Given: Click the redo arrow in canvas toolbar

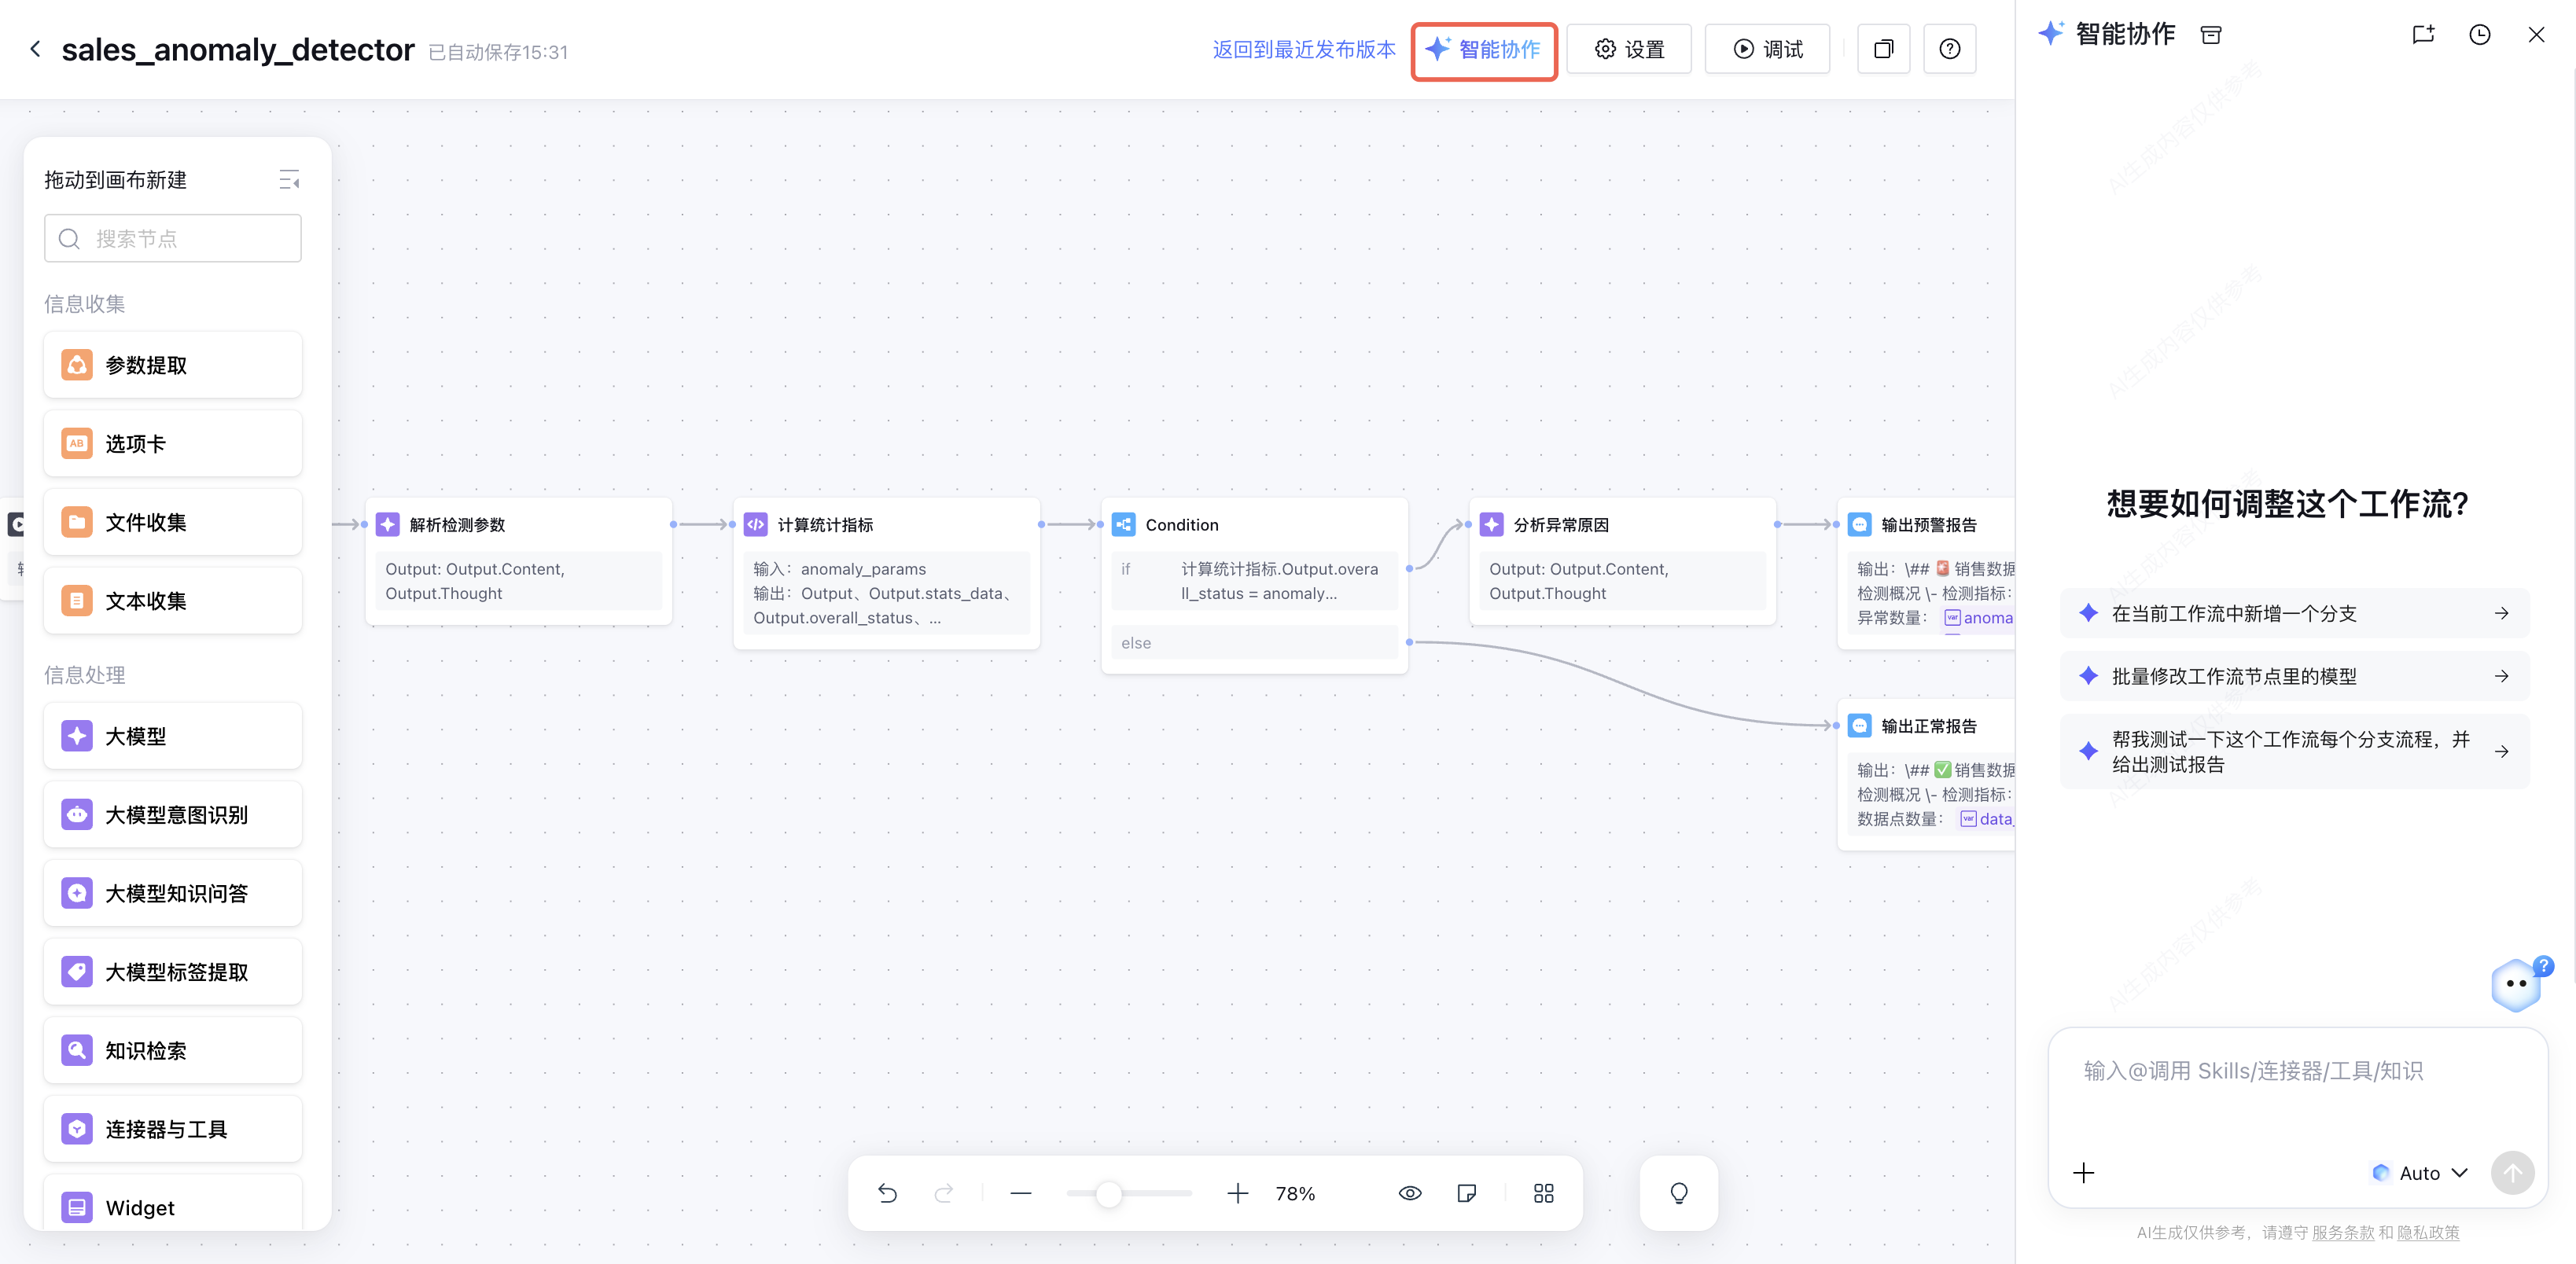Looking at the screenshot, I should [944, 1193].
